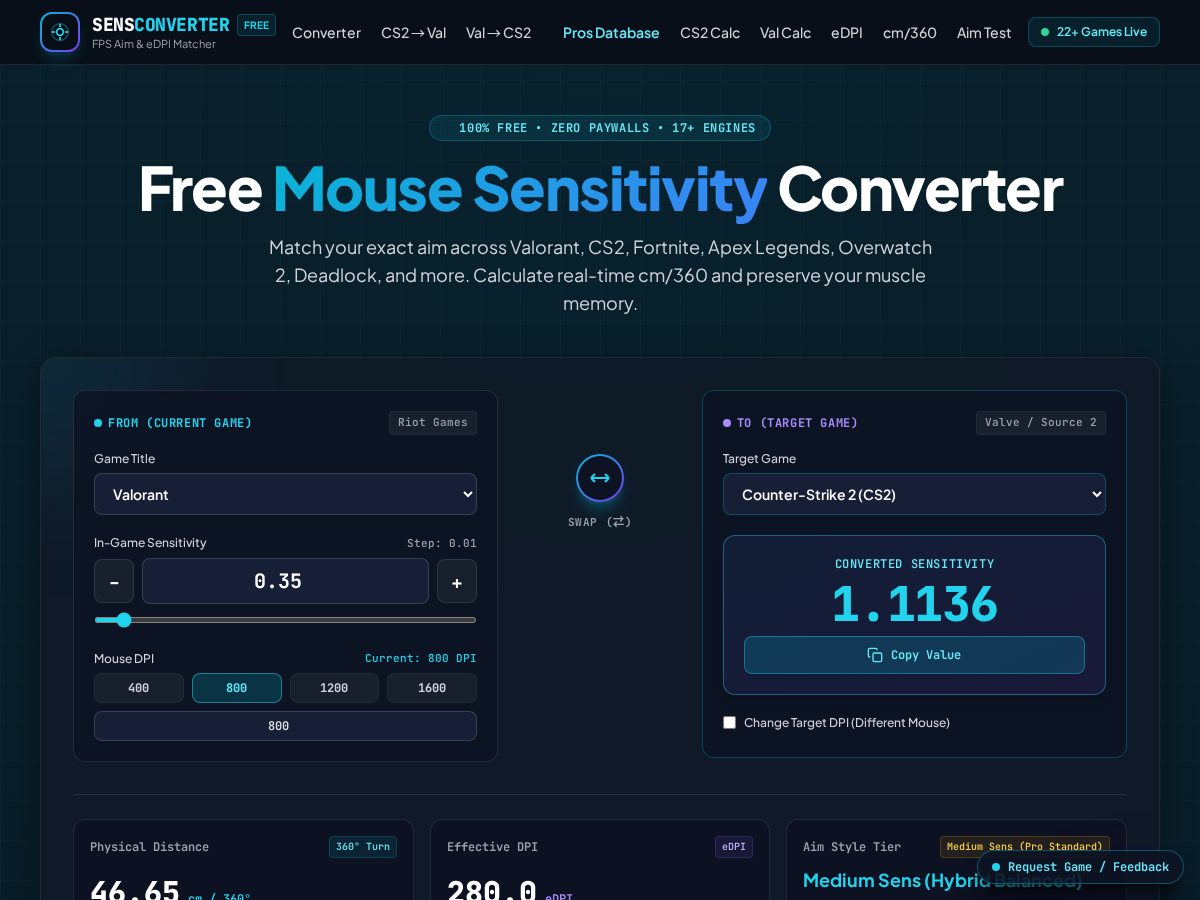Open Request Game / Feedback button
The height and width of the screenshot is (900, 1200).
[1080, 867]
